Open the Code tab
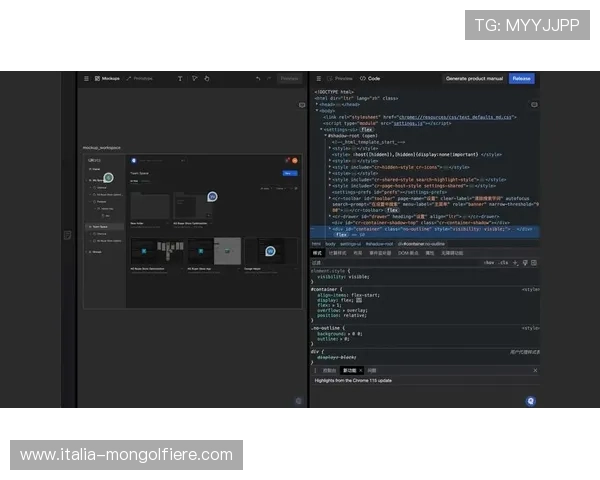The width and height of the screenshot is (600, 480). point(371,78)
